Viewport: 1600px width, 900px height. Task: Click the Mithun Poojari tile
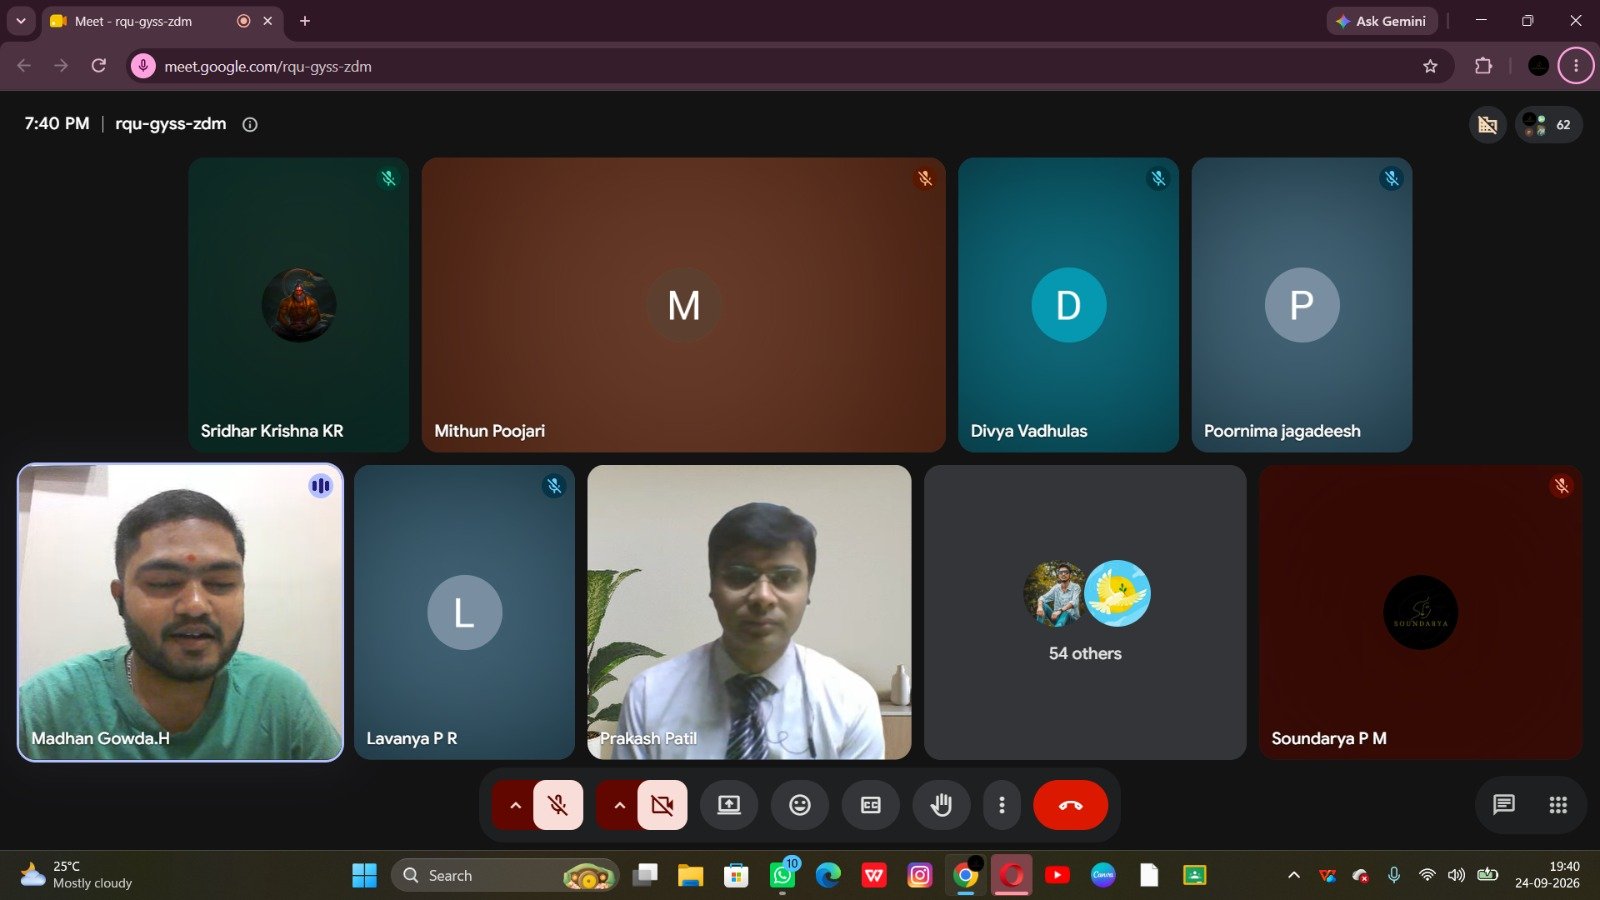(683, 305)
